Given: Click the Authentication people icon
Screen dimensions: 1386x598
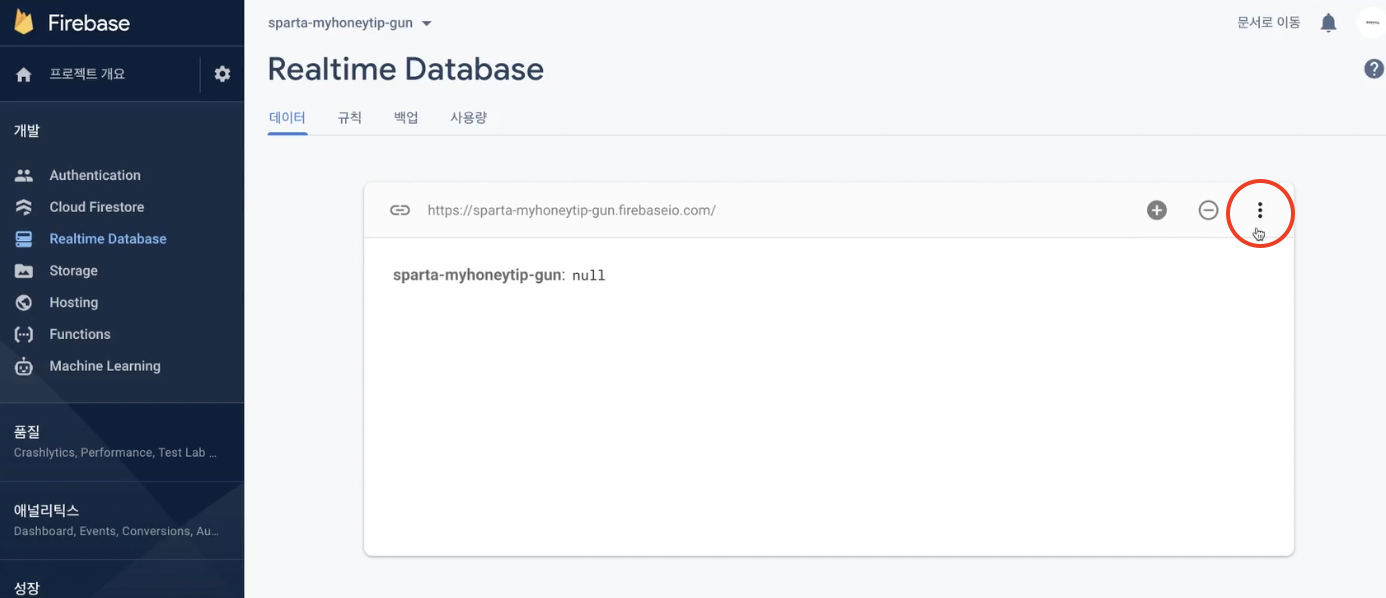Looking at the screenshot, I should 24,175.
